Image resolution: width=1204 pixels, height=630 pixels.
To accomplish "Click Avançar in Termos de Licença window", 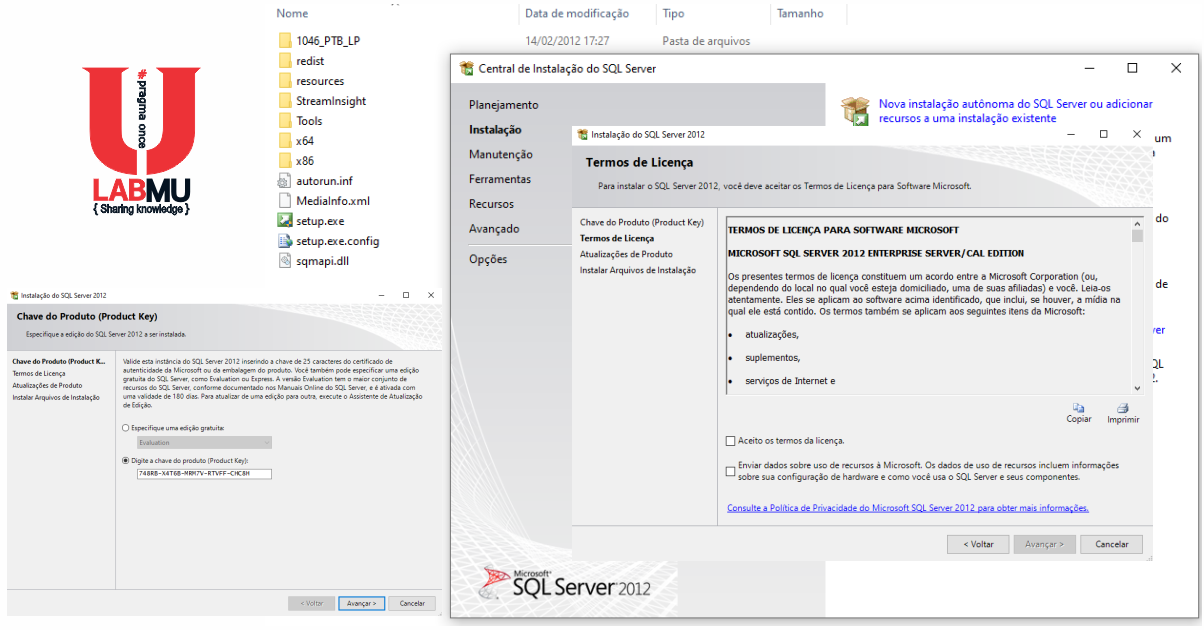I will pos(1044,544).
